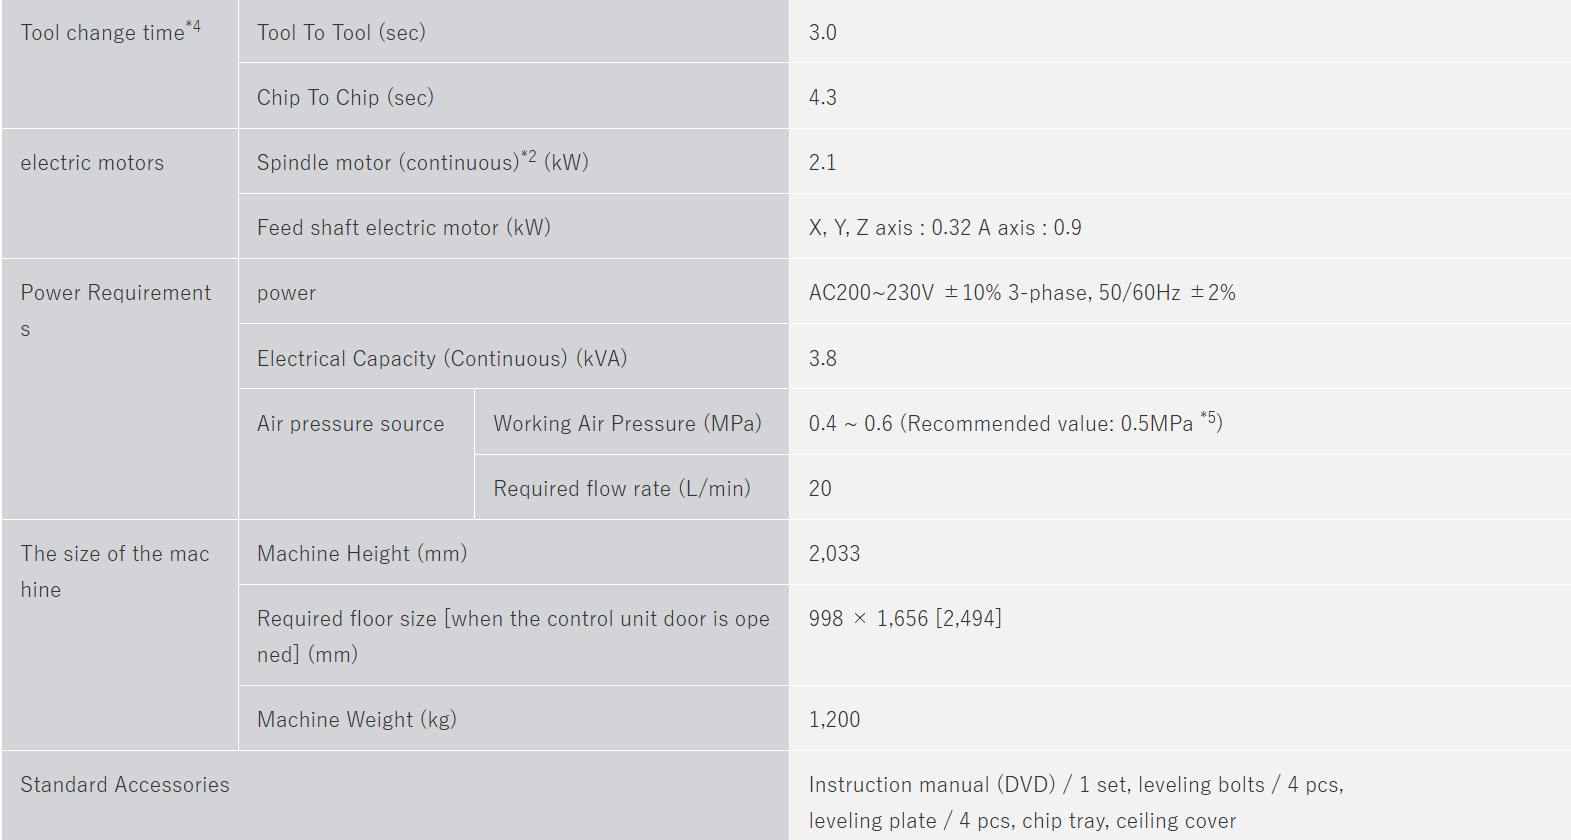This screenshot has width=1571, height=840.
Task: Click the Spindle motor (continuous) label
Action: (422, 162)
